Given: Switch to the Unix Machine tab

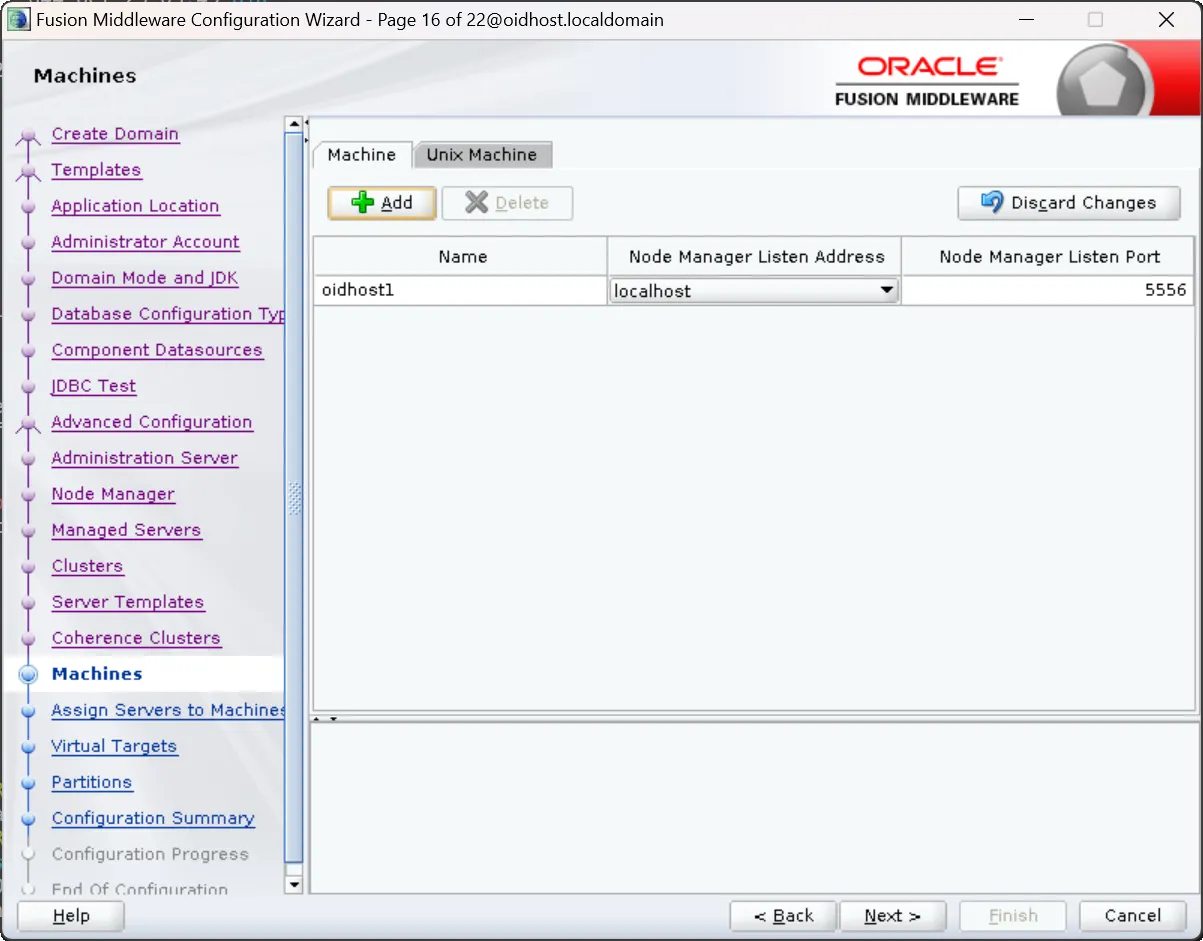Looking at the screenshot, I should pyautogui.click(x=482, y=155).
